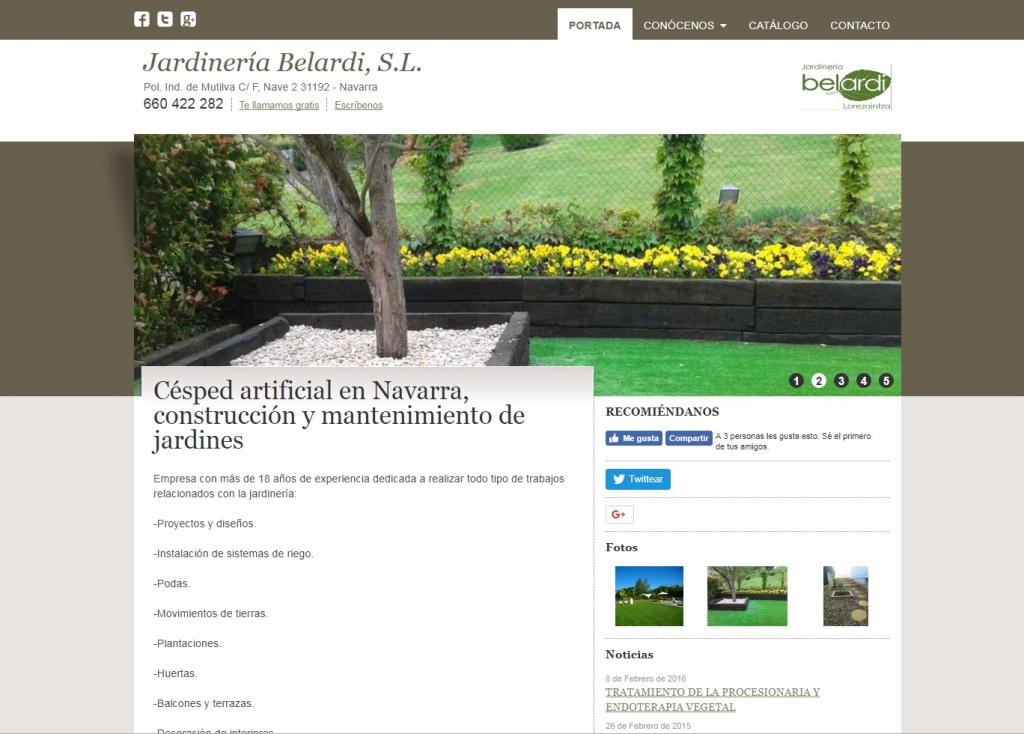Click the 'Recomiéndanos' section heading
Image resolution: width=1024 pixels, height=734 pixels.
tap(662, 412)
